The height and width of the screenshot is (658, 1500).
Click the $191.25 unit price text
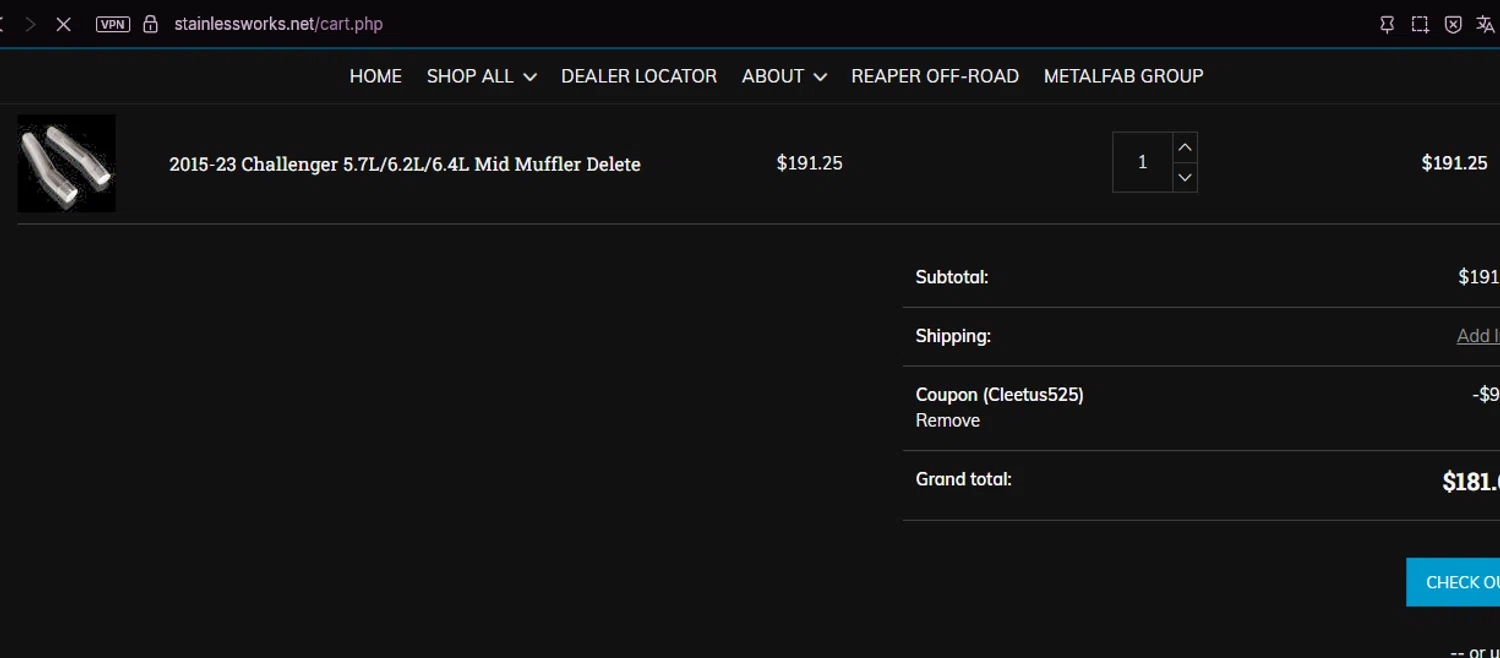[x=810, y=163]
